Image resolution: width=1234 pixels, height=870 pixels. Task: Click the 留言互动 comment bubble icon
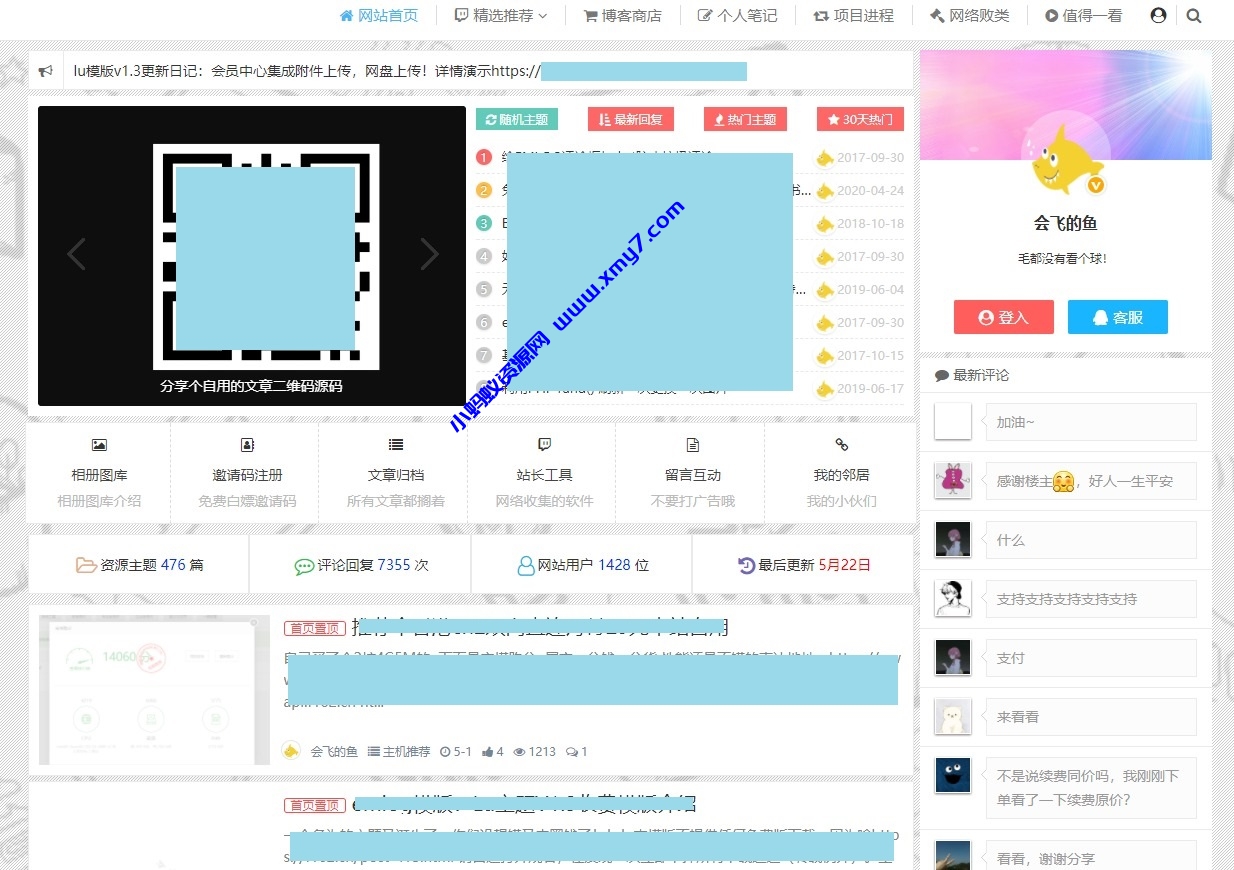(690, 444)
